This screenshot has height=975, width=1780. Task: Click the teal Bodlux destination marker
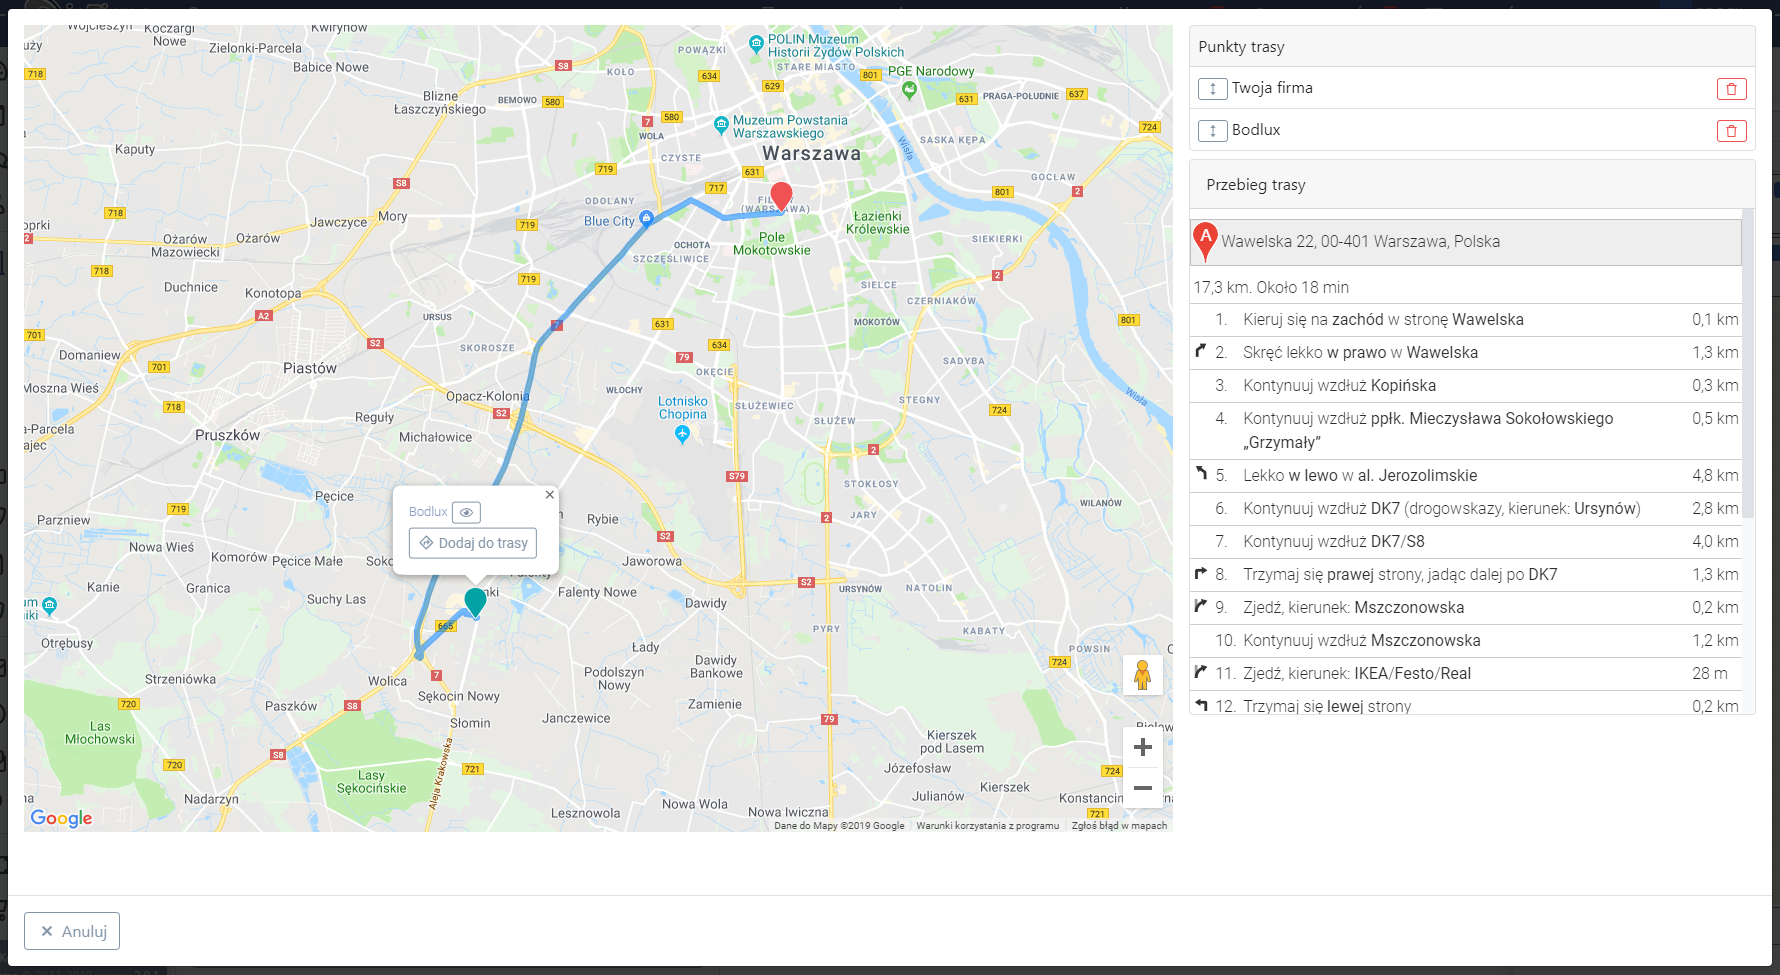[475, 601]
